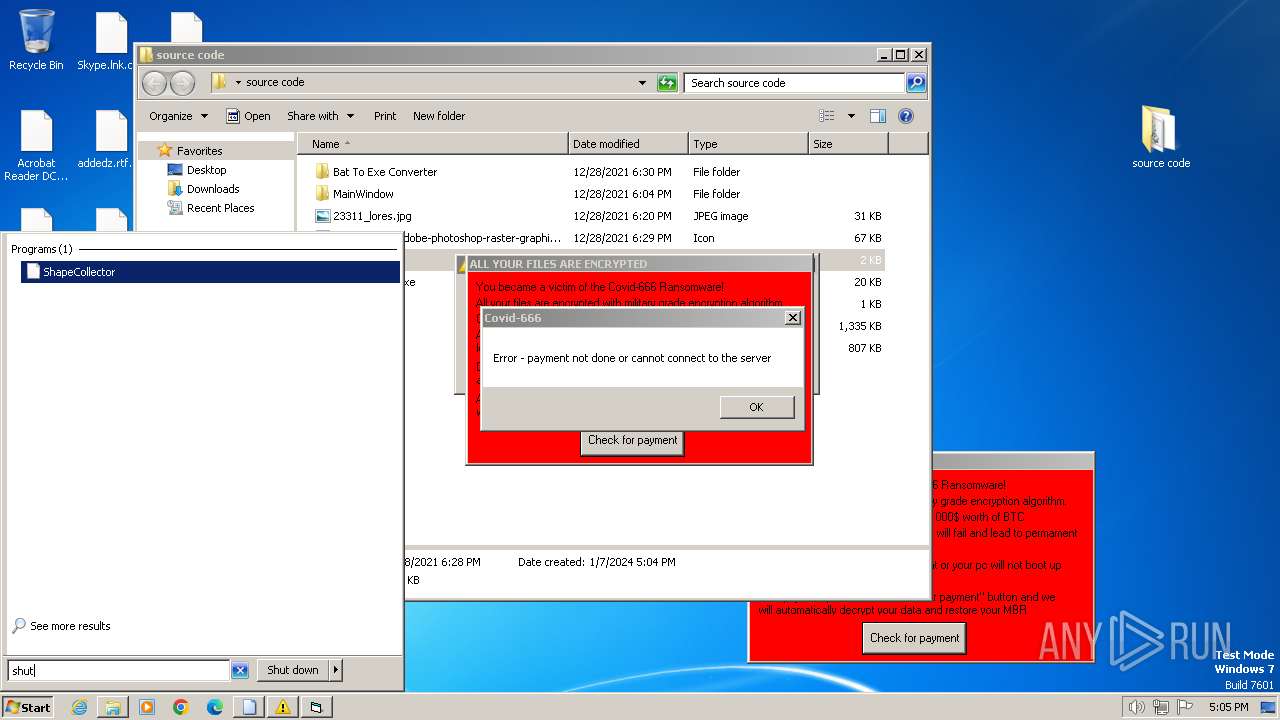Viewport: 1280px width, 720px height.
Task: Click the green refresh button beside address bar
Action: 667,83
